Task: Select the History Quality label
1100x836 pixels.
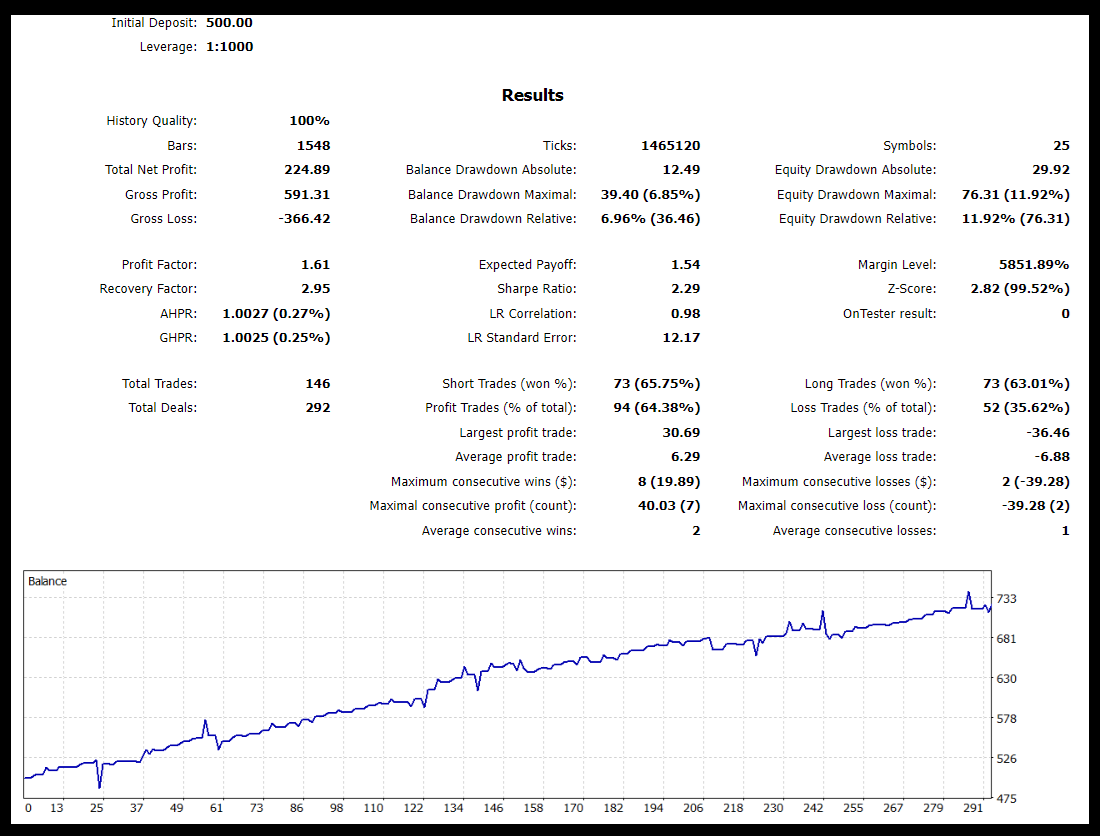Action: [152, 121]
